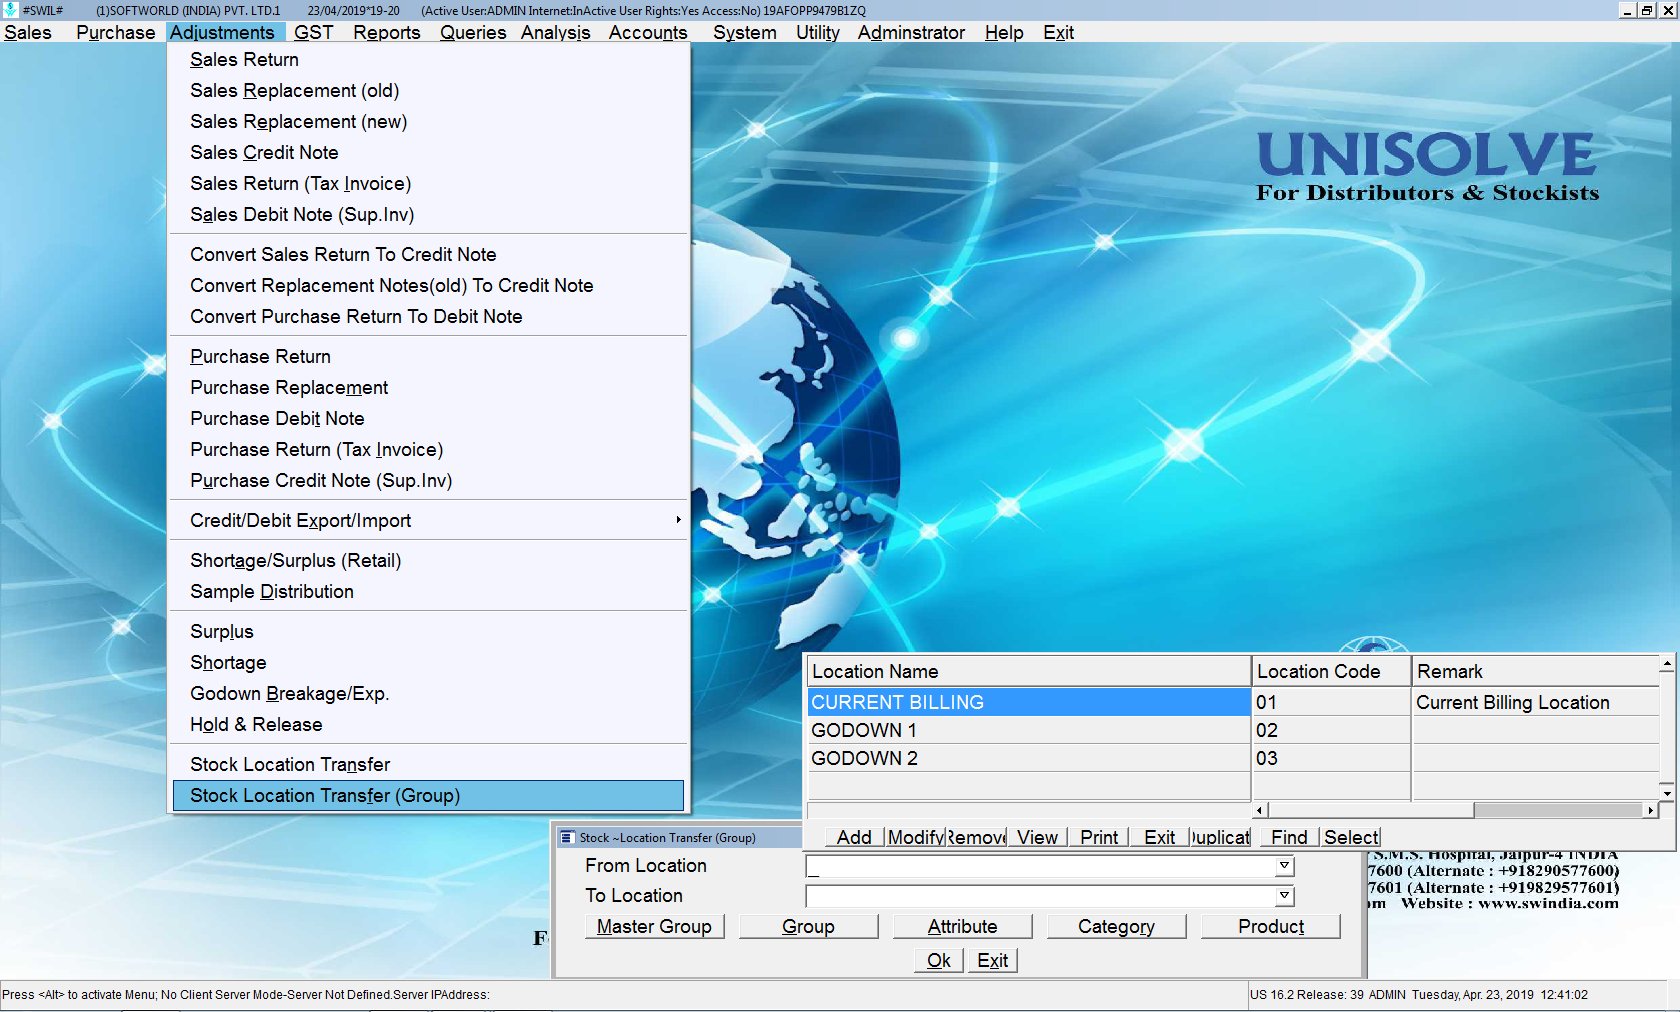1680x1012 pixels.
Task: Click the vertical scrollbar down arrow
Action: pos(1667,793)
